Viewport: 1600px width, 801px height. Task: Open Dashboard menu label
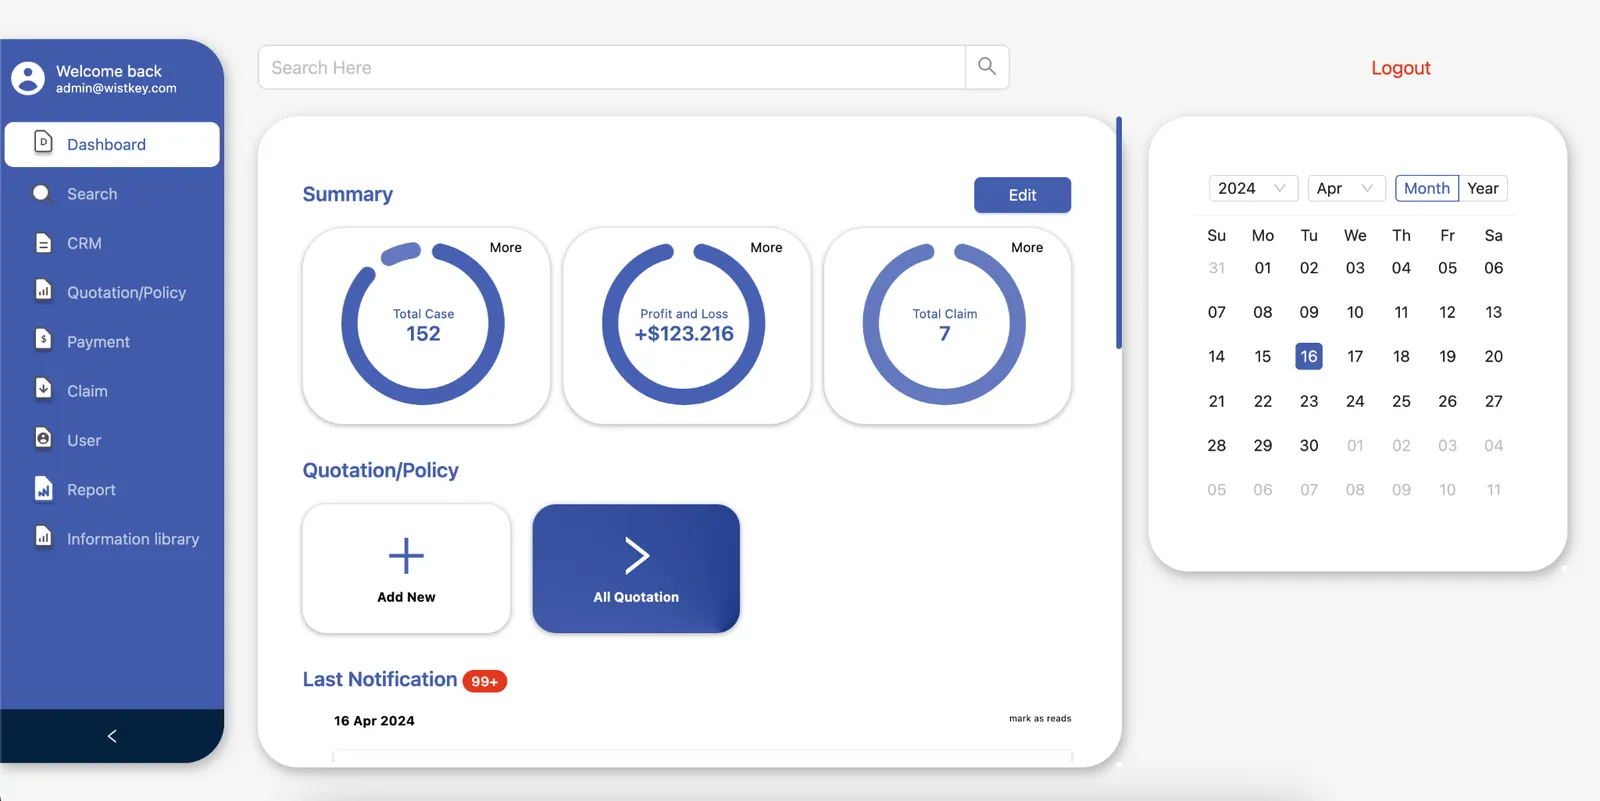coord(106,144)
